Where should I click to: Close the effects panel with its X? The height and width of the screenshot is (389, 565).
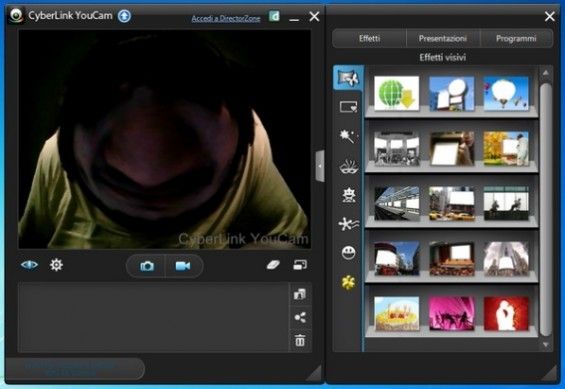coord(550,16)
